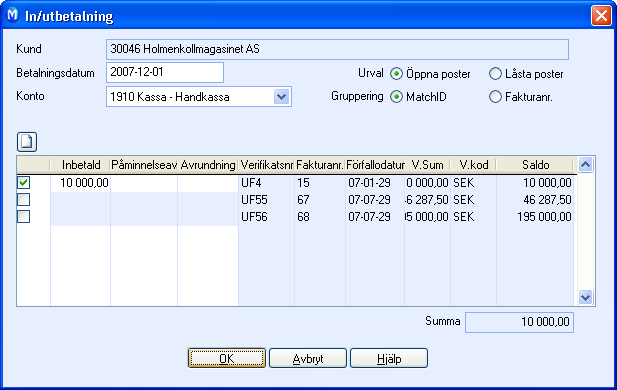Click the Betalningsdatum field 2007-12-01
This screenshot has height=390, width=617.
(x=165, y=72)
